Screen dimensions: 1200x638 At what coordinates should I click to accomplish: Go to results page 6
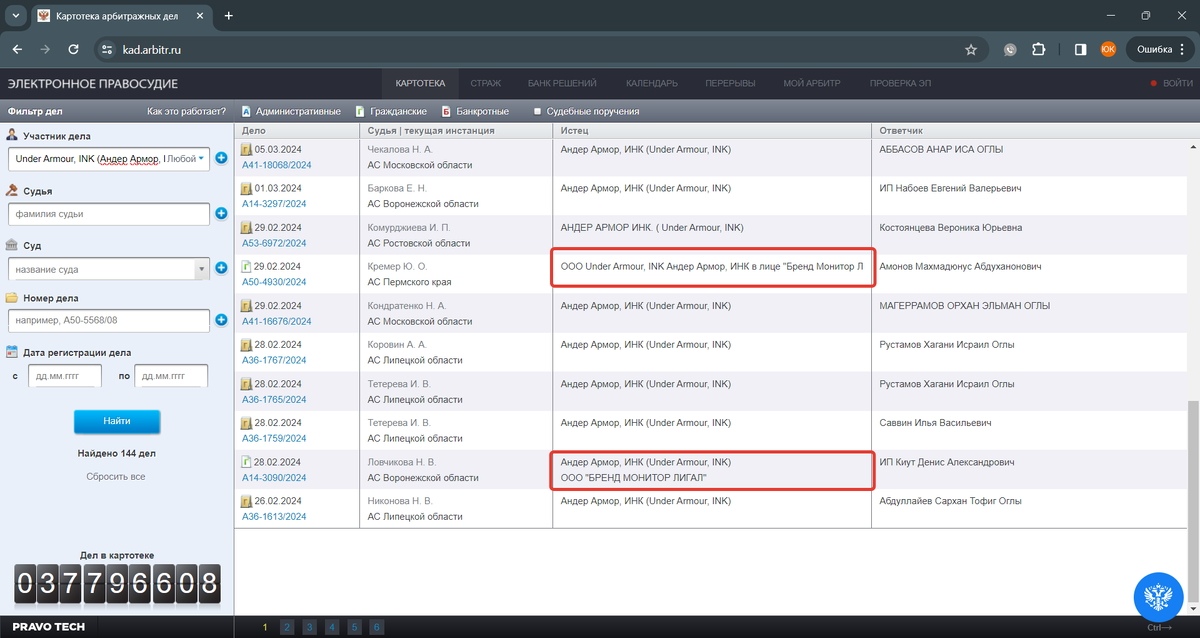pyautogui.click(x=377, y=627)
